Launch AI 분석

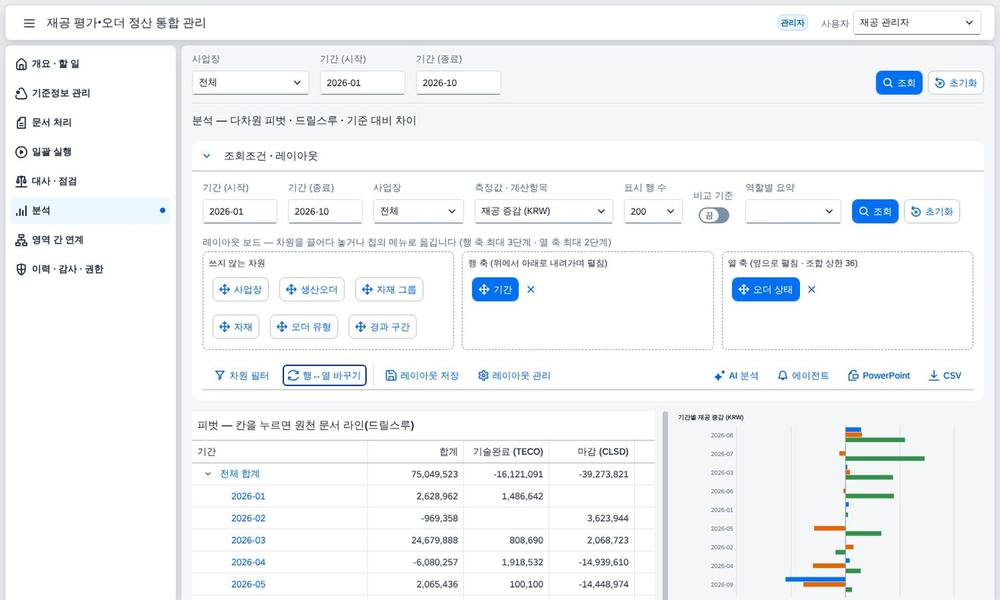point(736,376)
